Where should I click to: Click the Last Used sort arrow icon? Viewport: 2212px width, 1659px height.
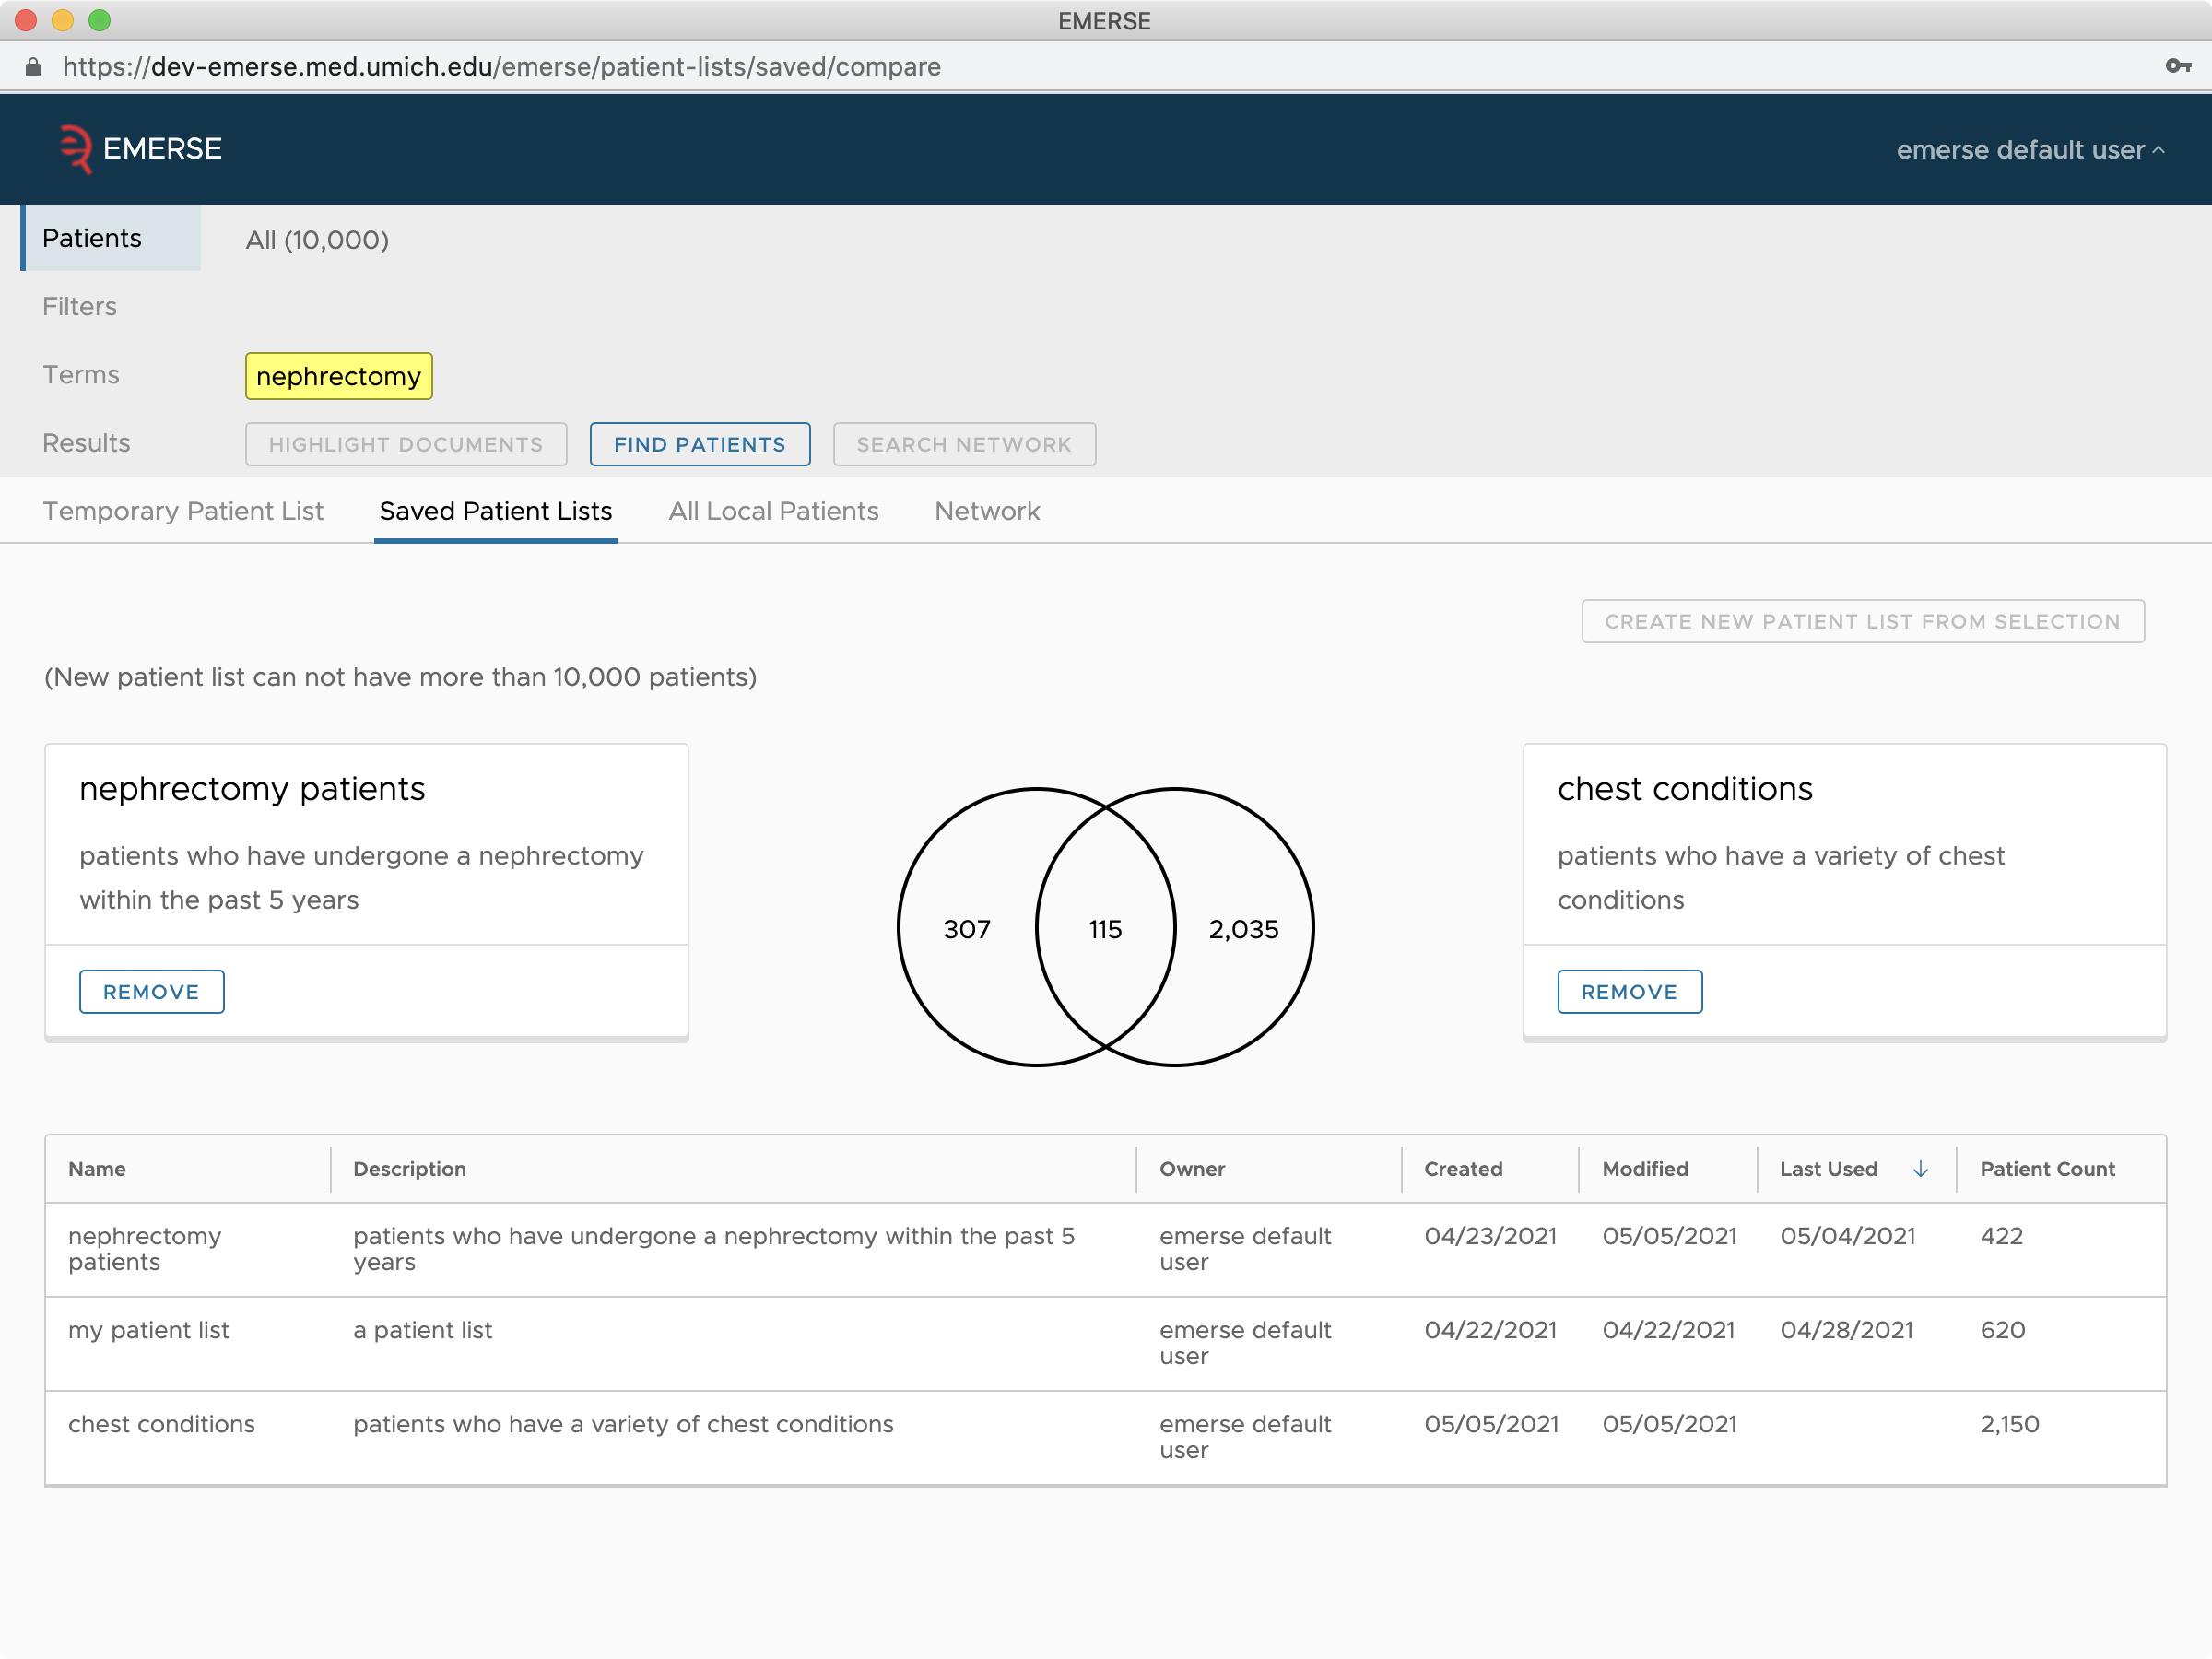[1912, 1168]
